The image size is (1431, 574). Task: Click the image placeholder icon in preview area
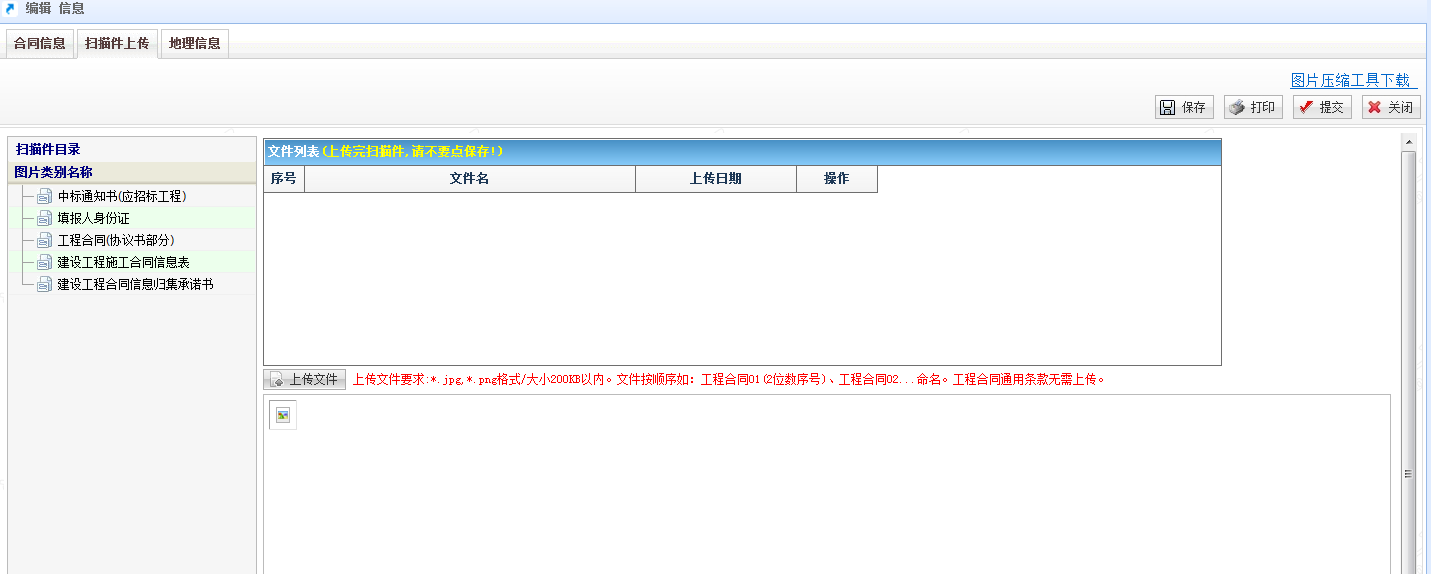283,415
